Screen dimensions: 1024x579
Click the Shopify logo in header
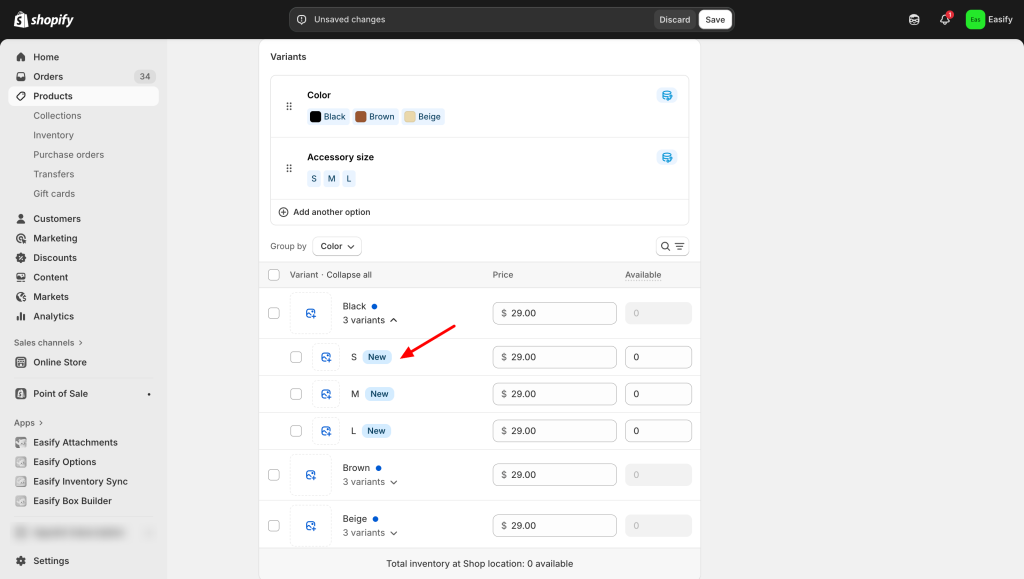[44, 19]
